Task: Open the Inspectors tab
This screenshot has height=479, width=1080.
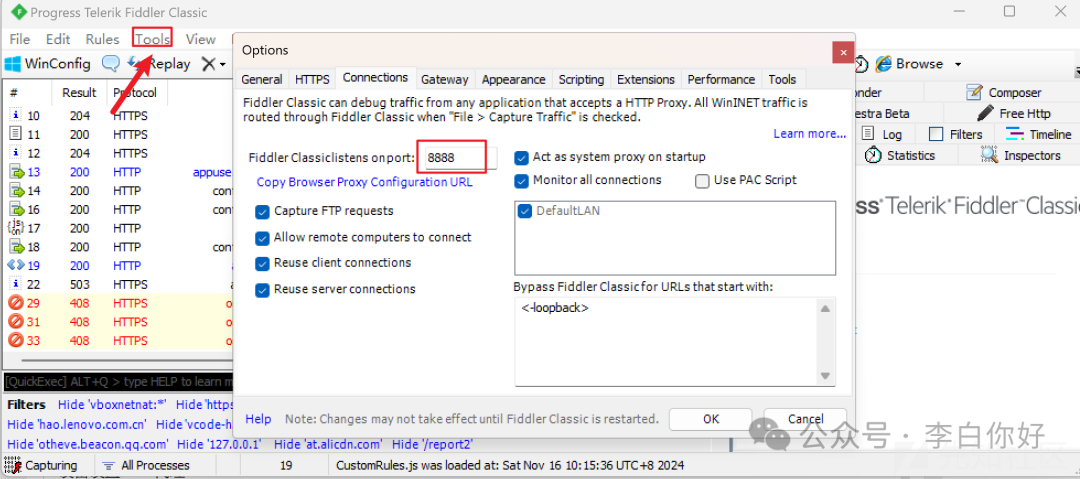Action: tap(1021, 155)
